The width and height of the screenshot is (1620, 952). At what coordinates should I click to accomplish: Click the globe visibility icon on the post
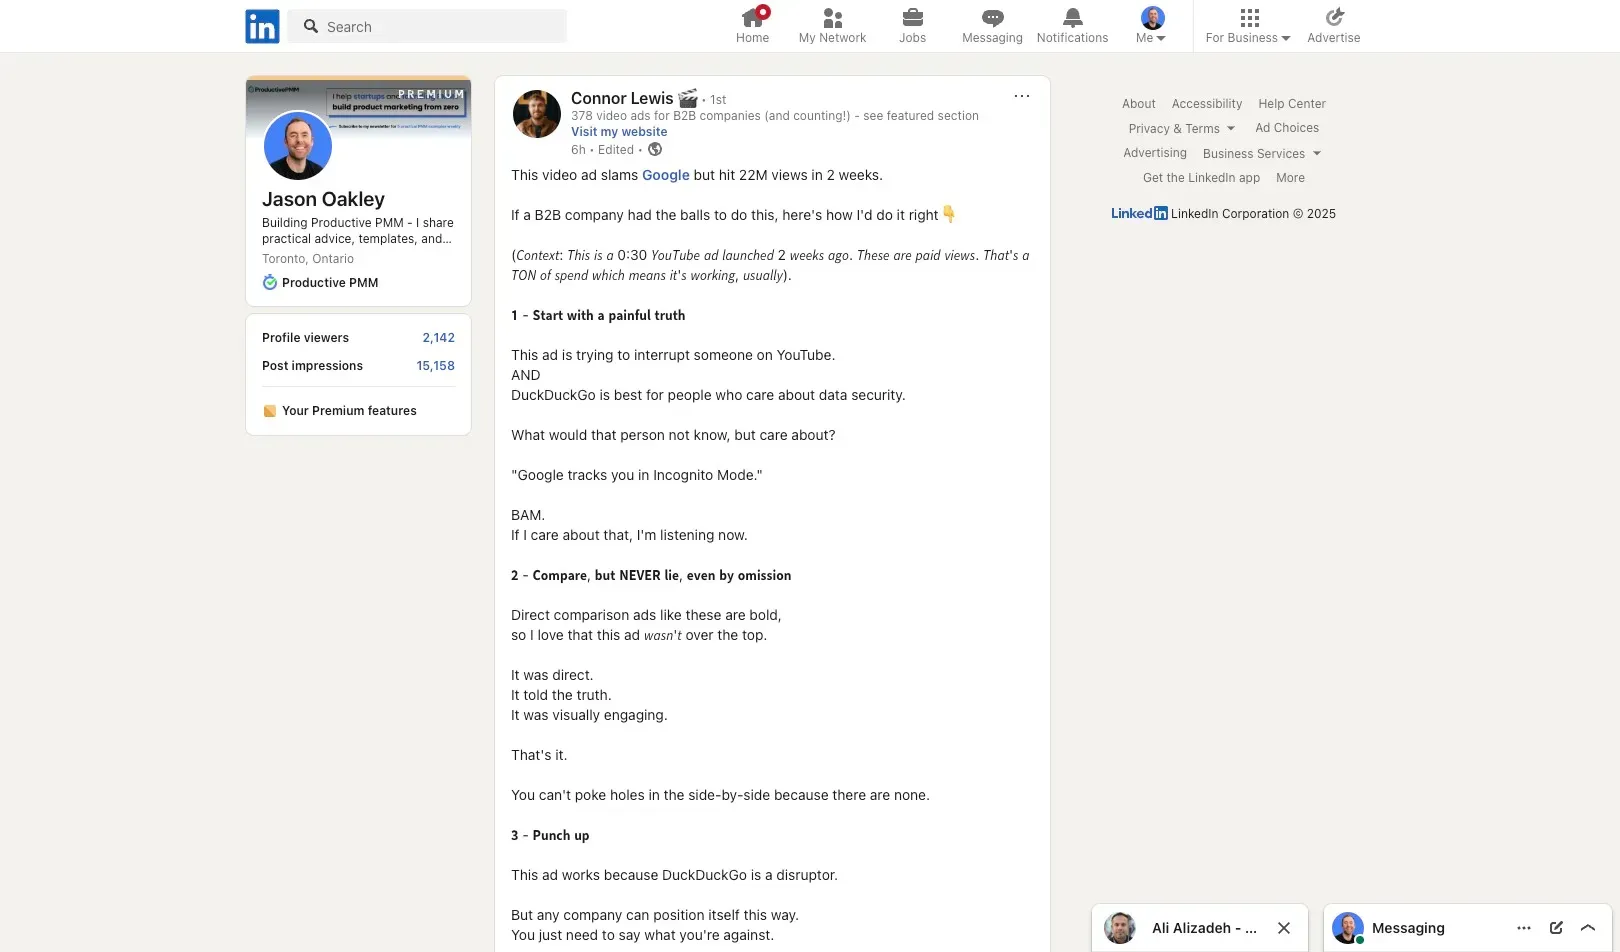[x=655, y=150]
